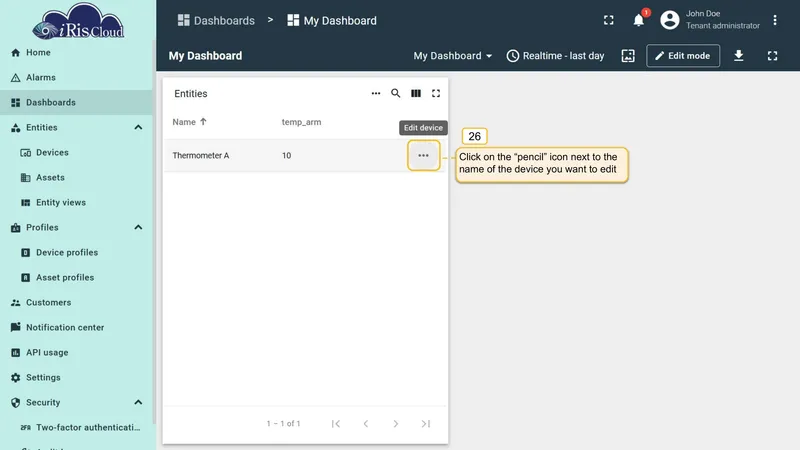Click the Notification center icon
Screen dimensions: 800x450
click(16, 327)
